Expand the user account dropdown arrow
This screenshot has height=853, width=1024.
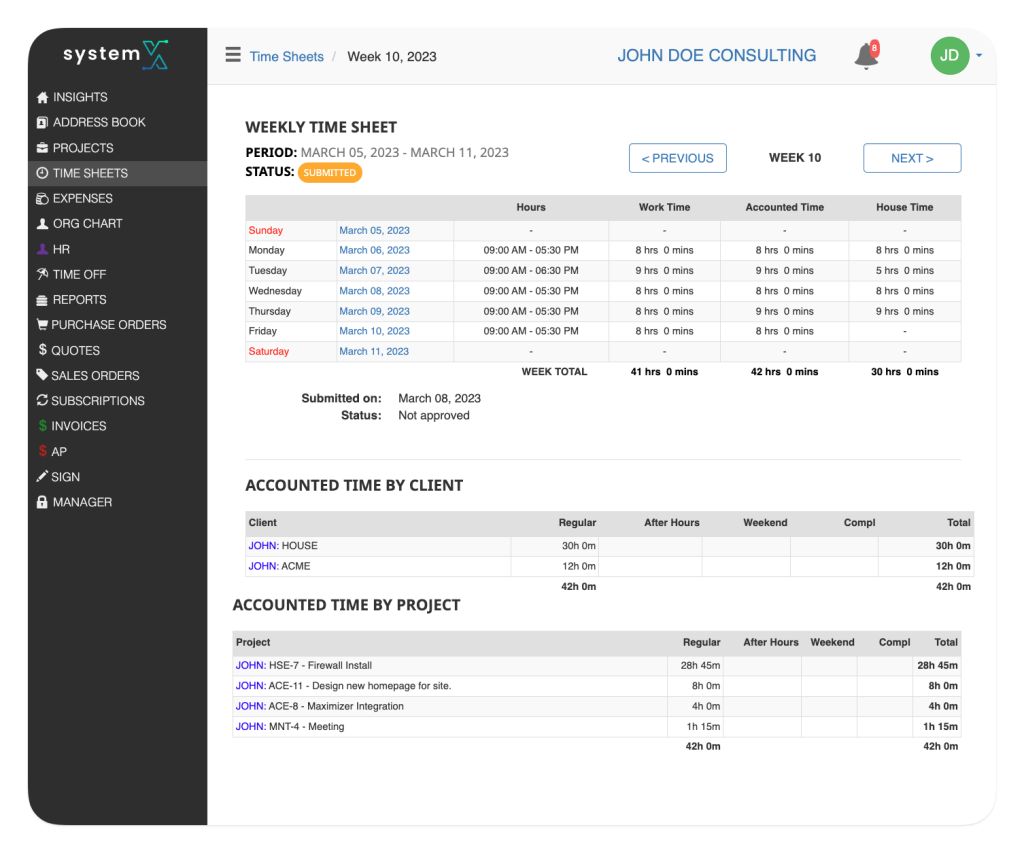click(979, 56)
